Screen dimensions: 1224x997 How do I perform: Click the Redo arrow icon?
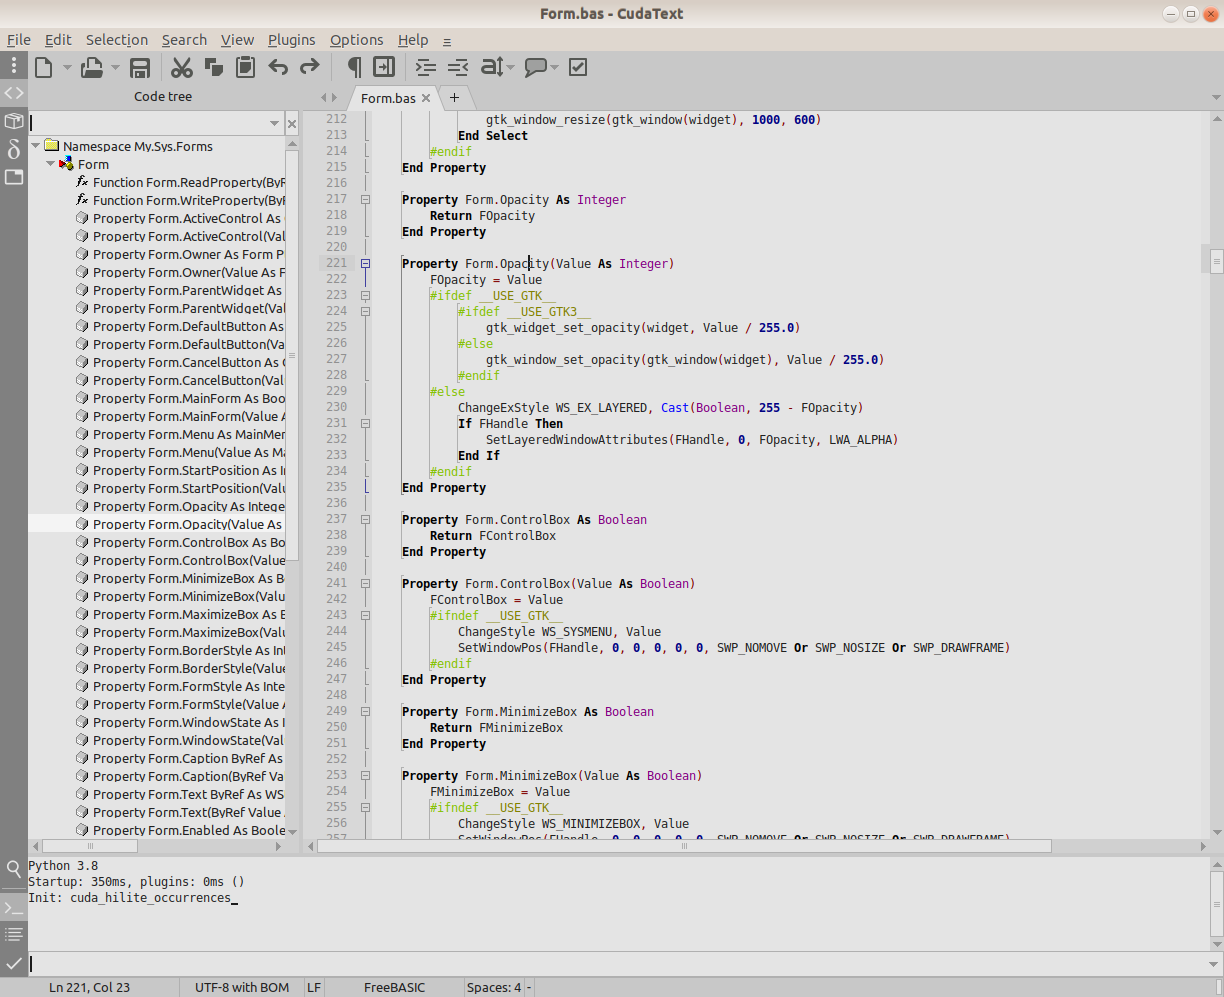pos(310,68)
